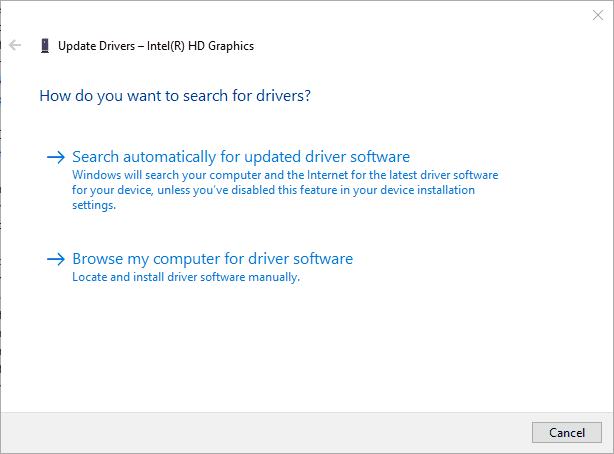
Task: Click the 'Update Drivers' window title text
Action: (x=96, y=46)
